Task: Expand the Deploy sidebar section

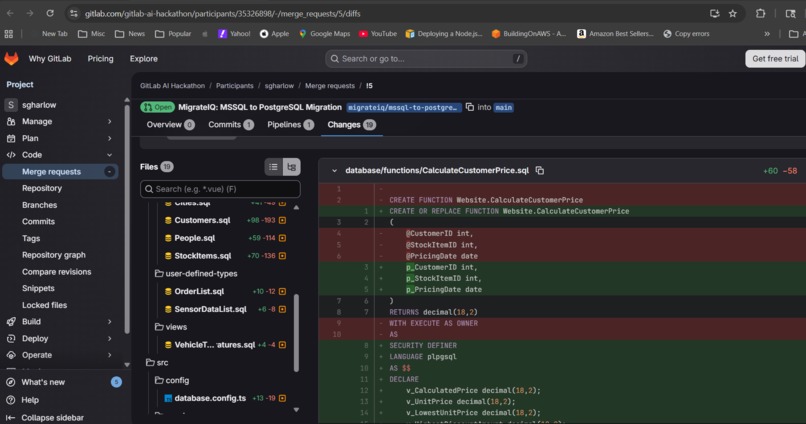Action: point(109,339)
